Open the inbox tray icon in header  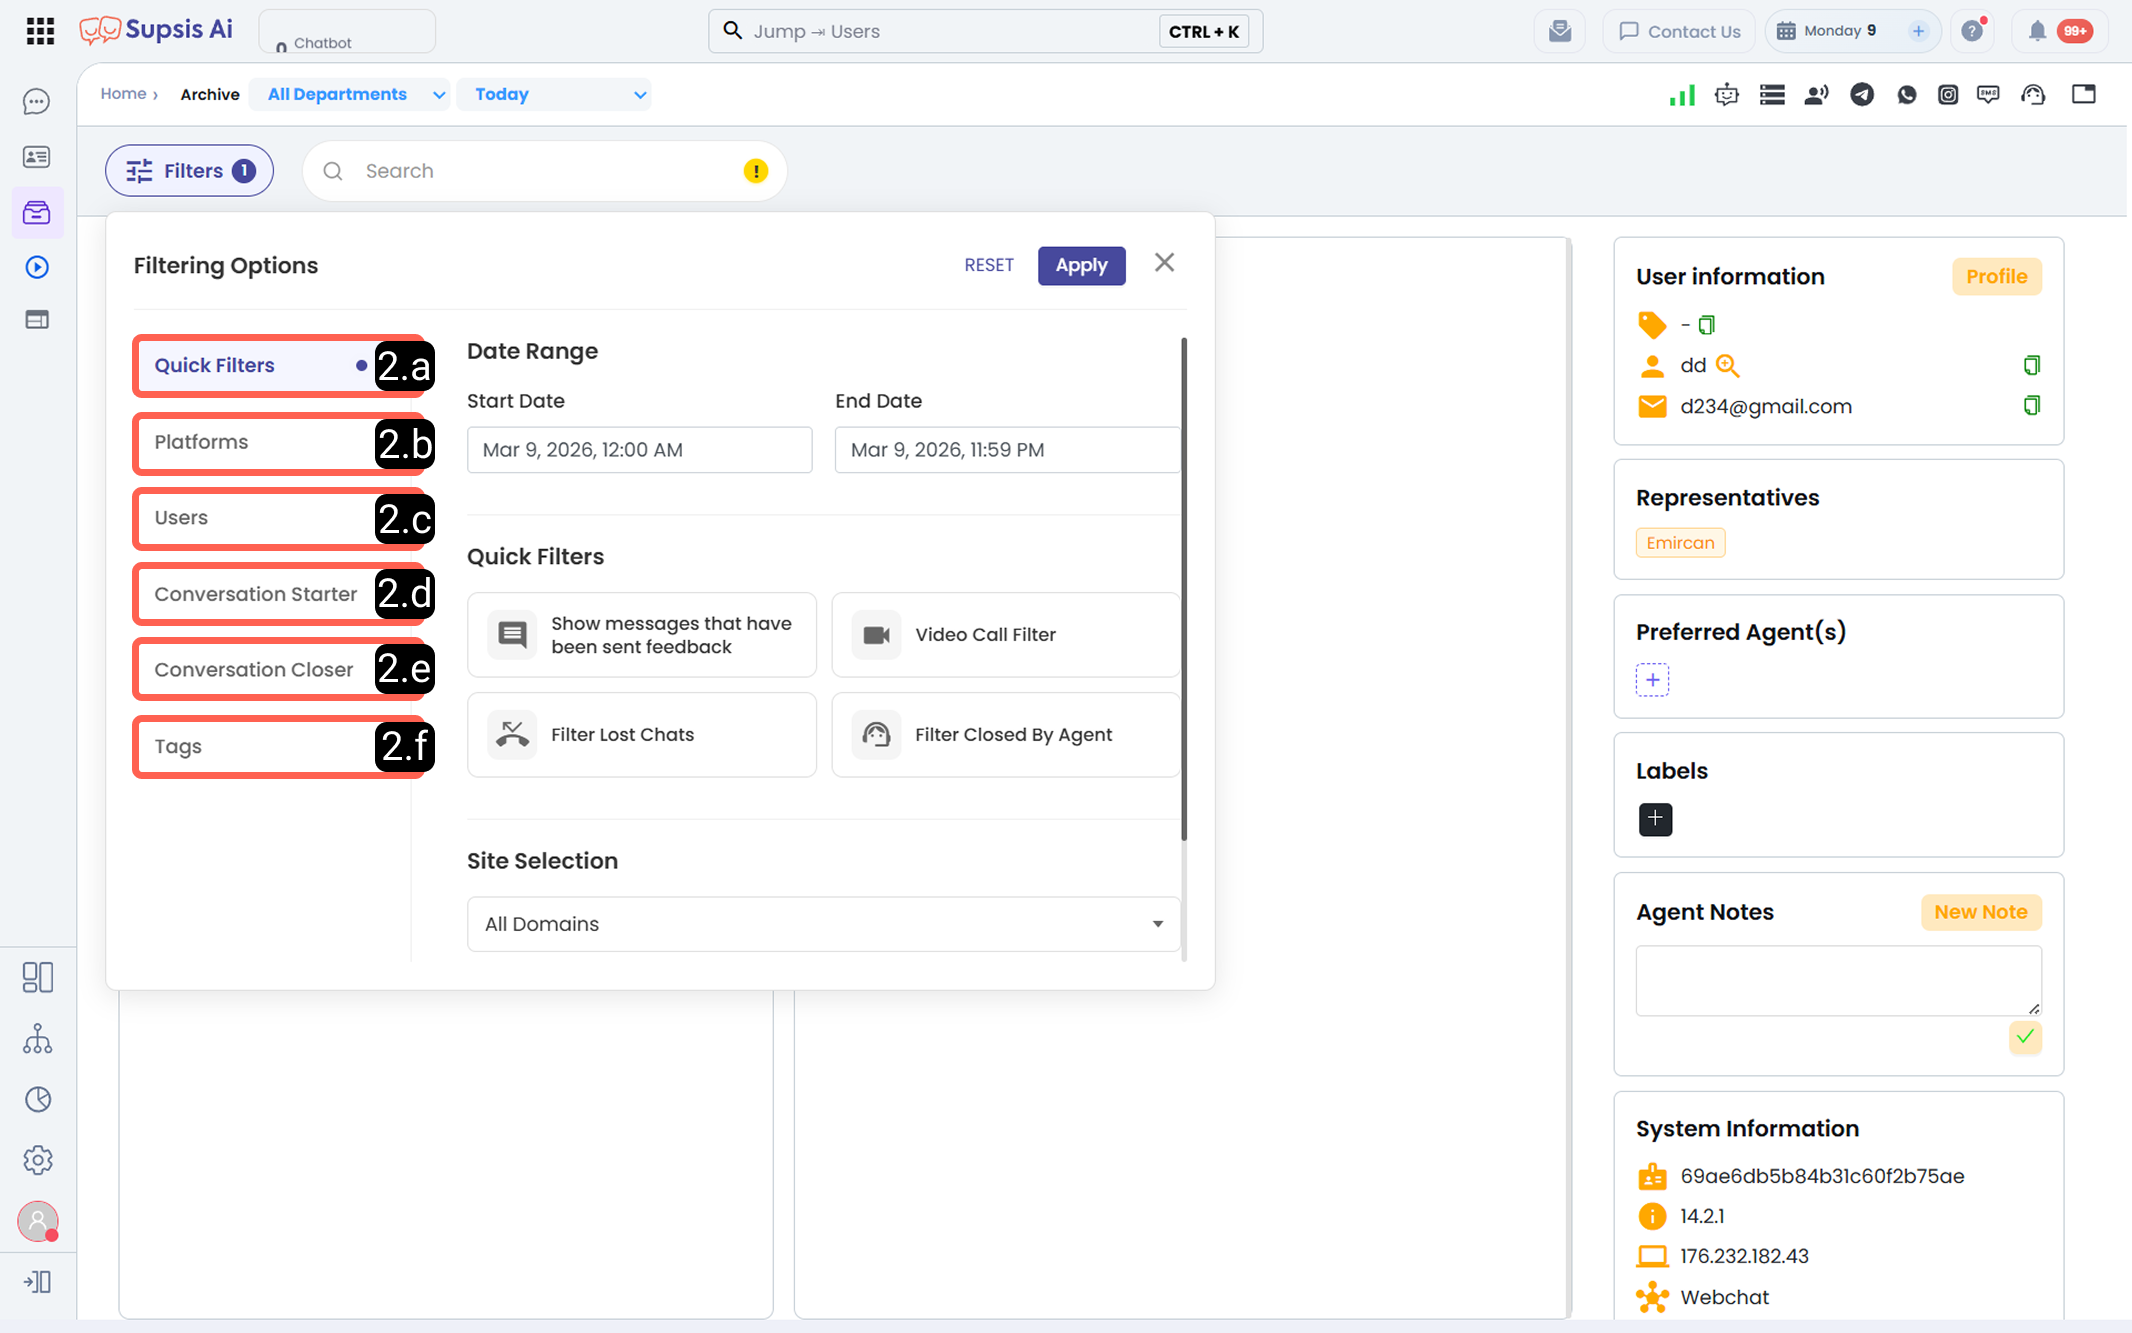(x=1559, y=31)
